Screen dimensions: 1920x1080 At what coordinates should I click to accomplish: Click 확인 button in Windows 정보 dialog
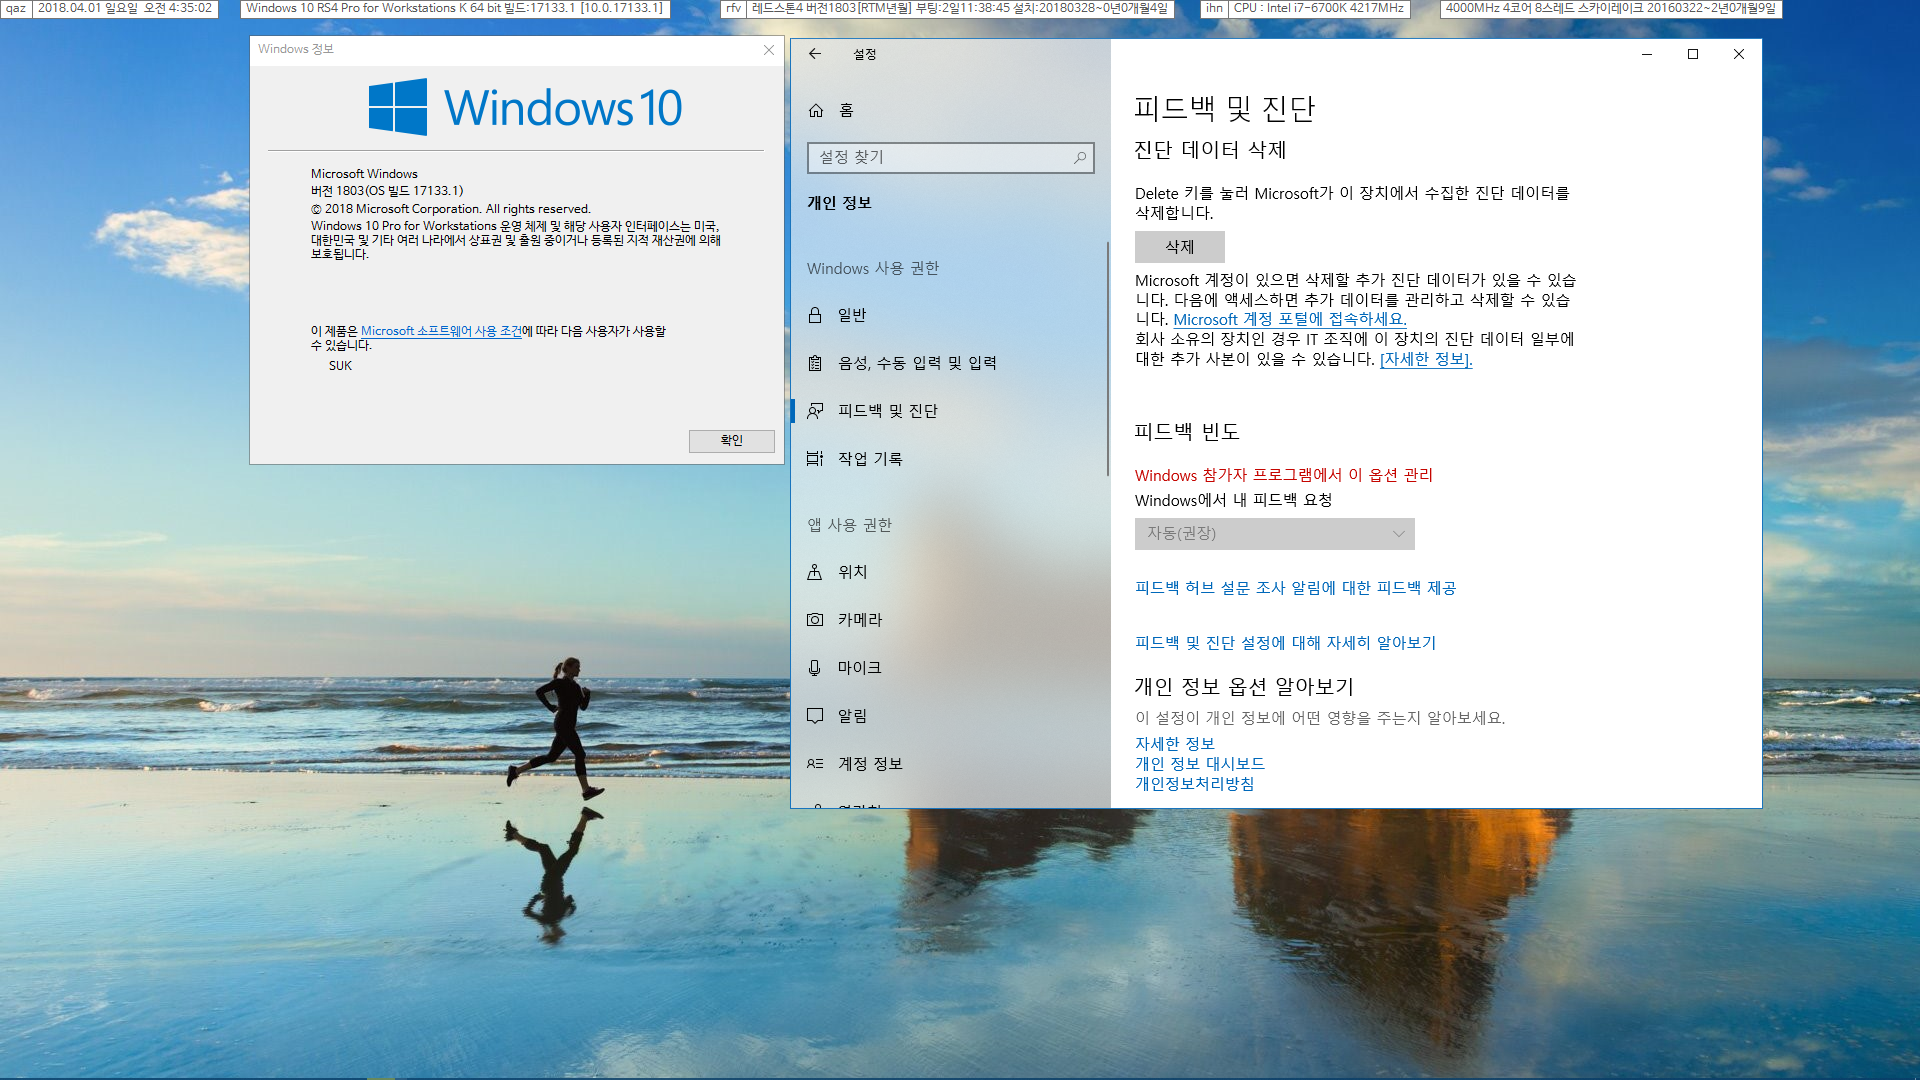click(x=731, y=441)
